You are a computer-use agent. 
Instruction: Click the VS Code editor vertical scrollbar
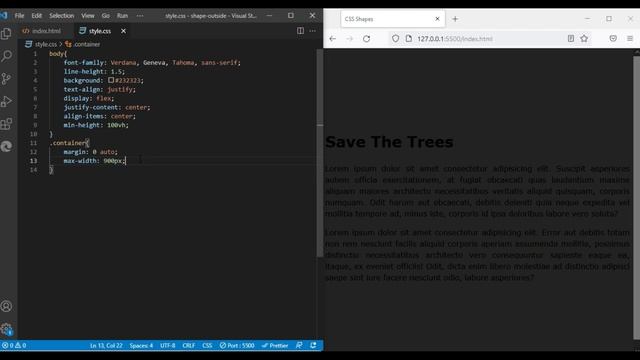point(320,153)
